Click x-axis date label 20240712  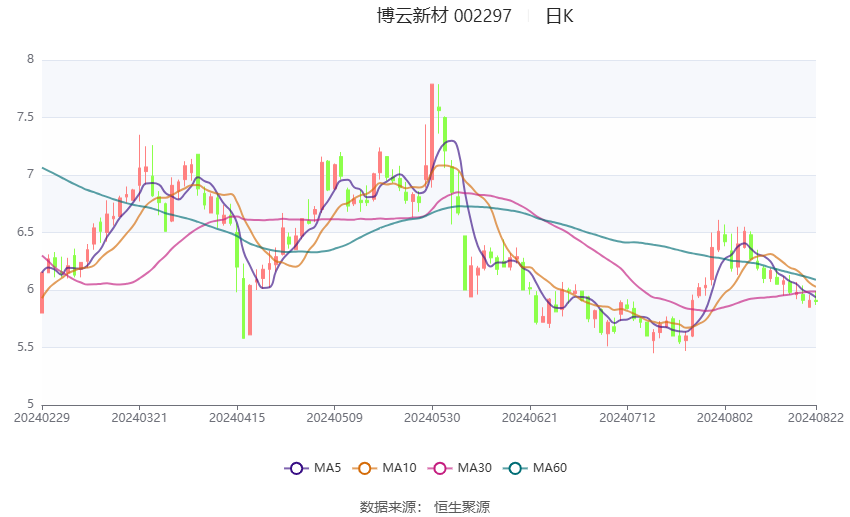click(627, 418)
